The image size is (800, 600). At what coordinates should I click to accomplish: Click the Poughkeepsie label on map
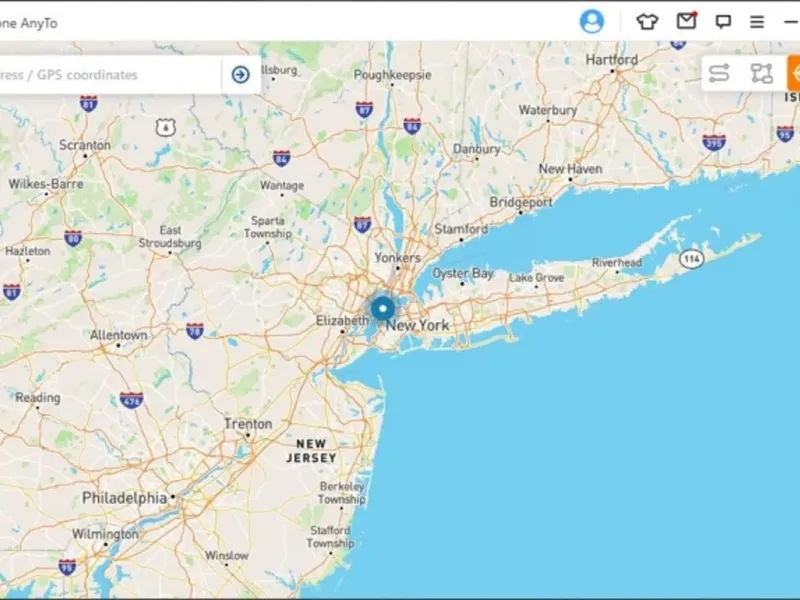[x=392, y=75]
